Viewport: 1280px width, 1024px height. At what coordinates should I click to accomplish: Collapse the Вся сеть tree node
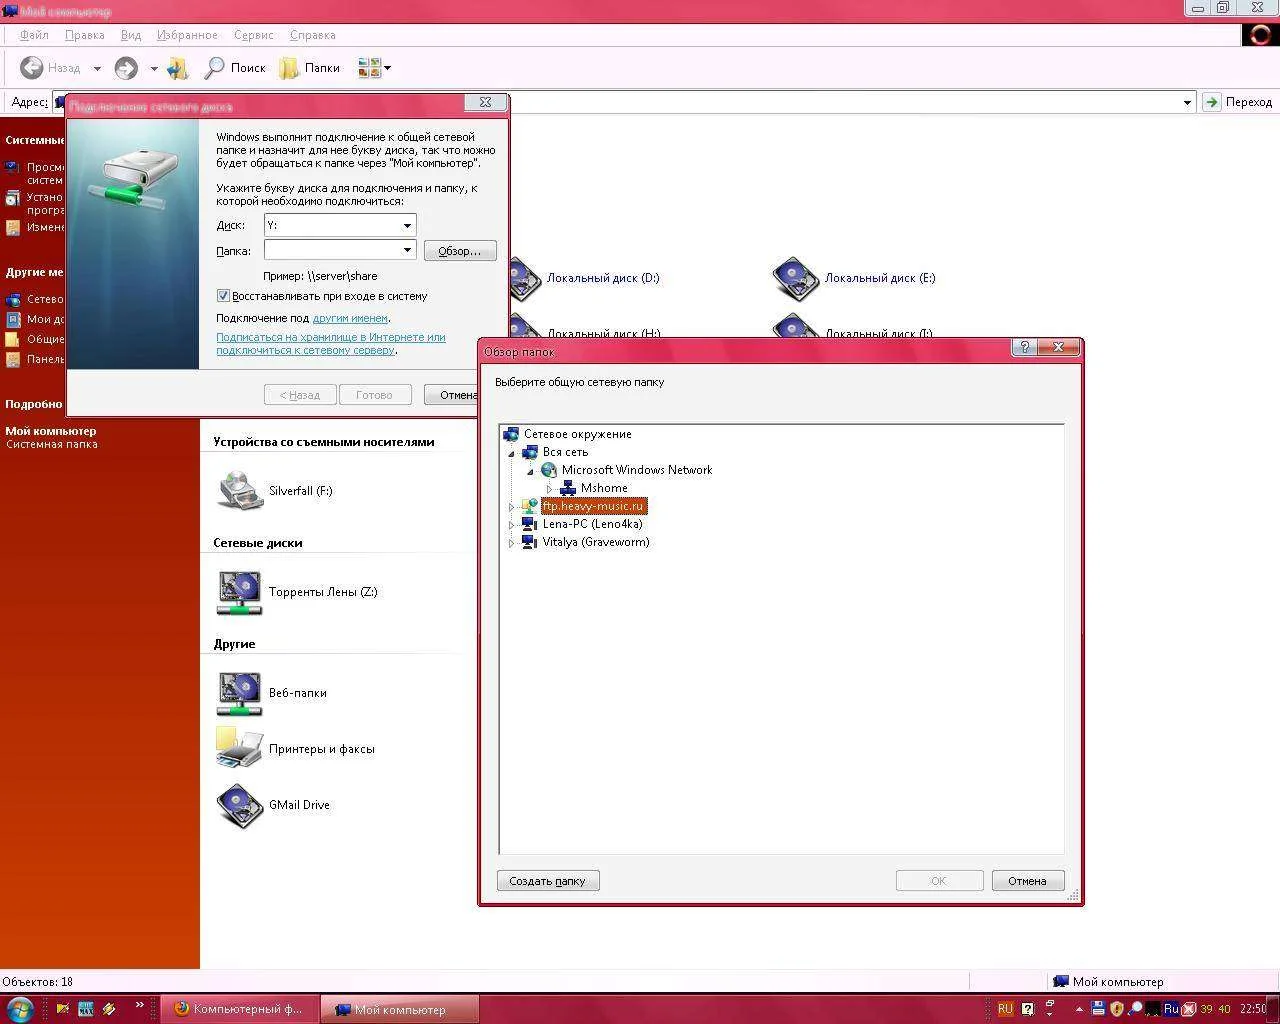[512, 453]
